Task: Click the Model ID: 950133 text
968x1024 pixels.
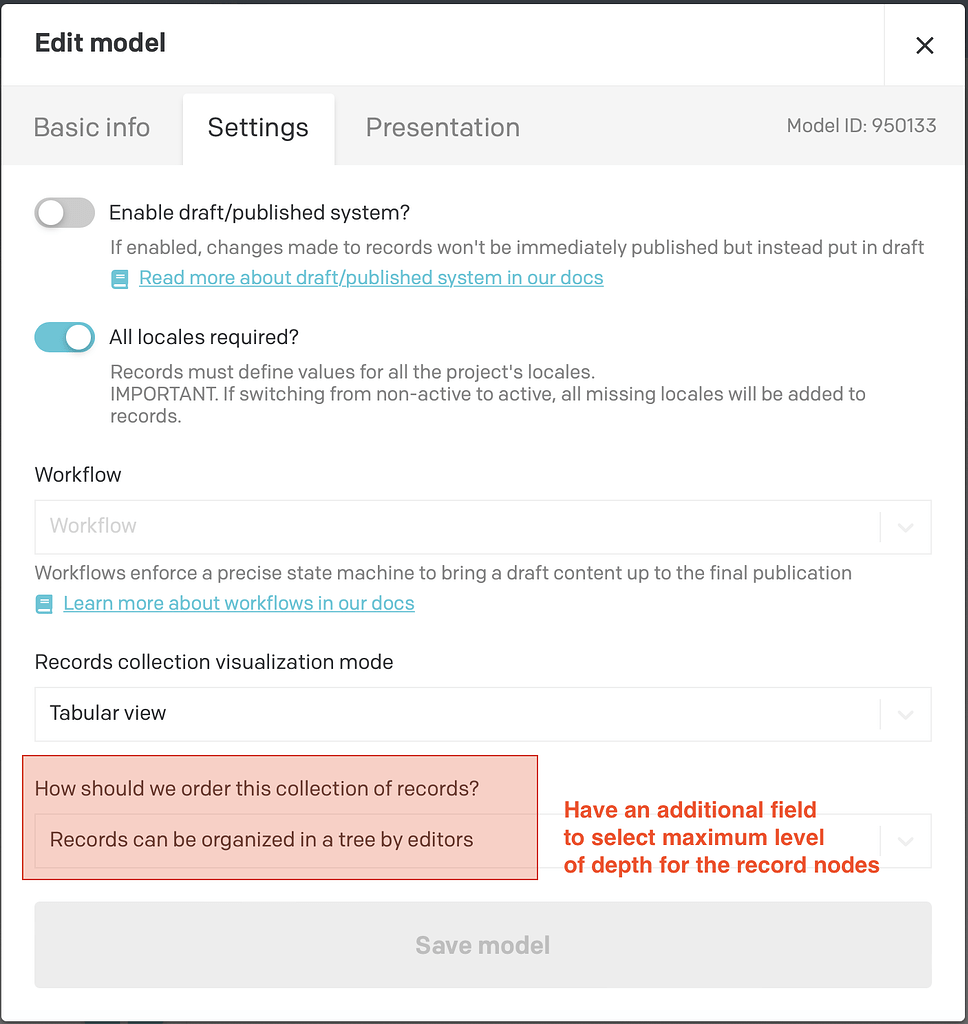Action: (861, 125)
